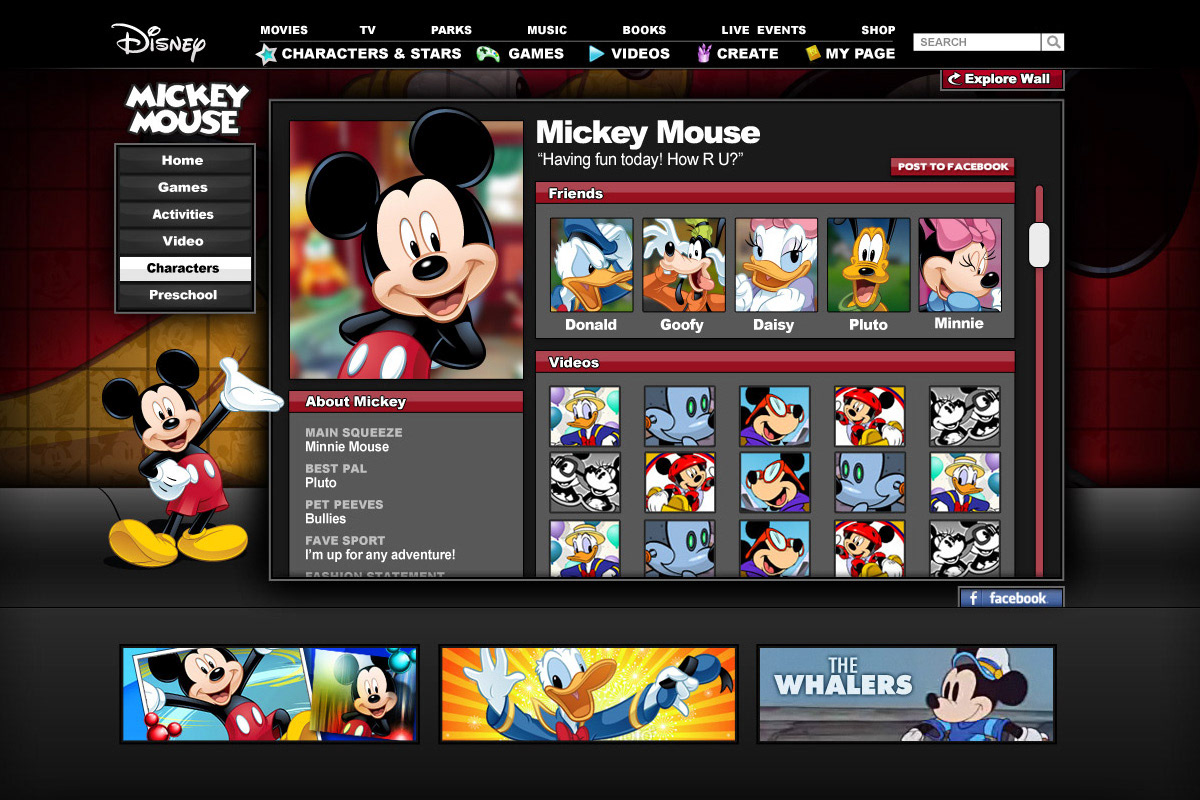The height and width of the screenshot is (800, 1200).
Task: Open the Donald Duck orange starburst banner
Action: click(588, 693)
